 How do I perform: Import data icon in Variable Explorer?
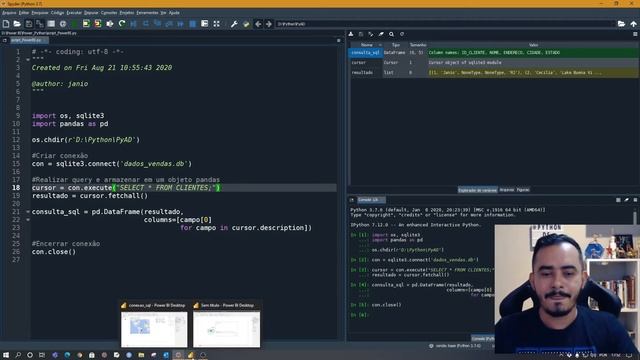pyautogui.click(x=351, y=34)
